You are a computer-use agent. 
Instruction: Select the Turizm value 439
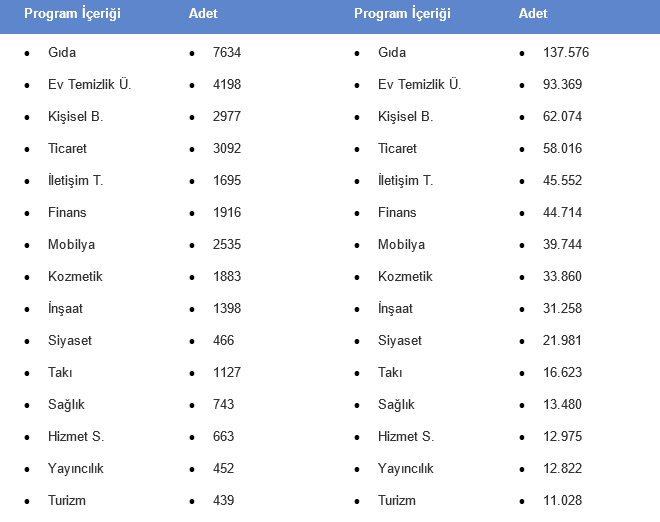click(223, 501)
